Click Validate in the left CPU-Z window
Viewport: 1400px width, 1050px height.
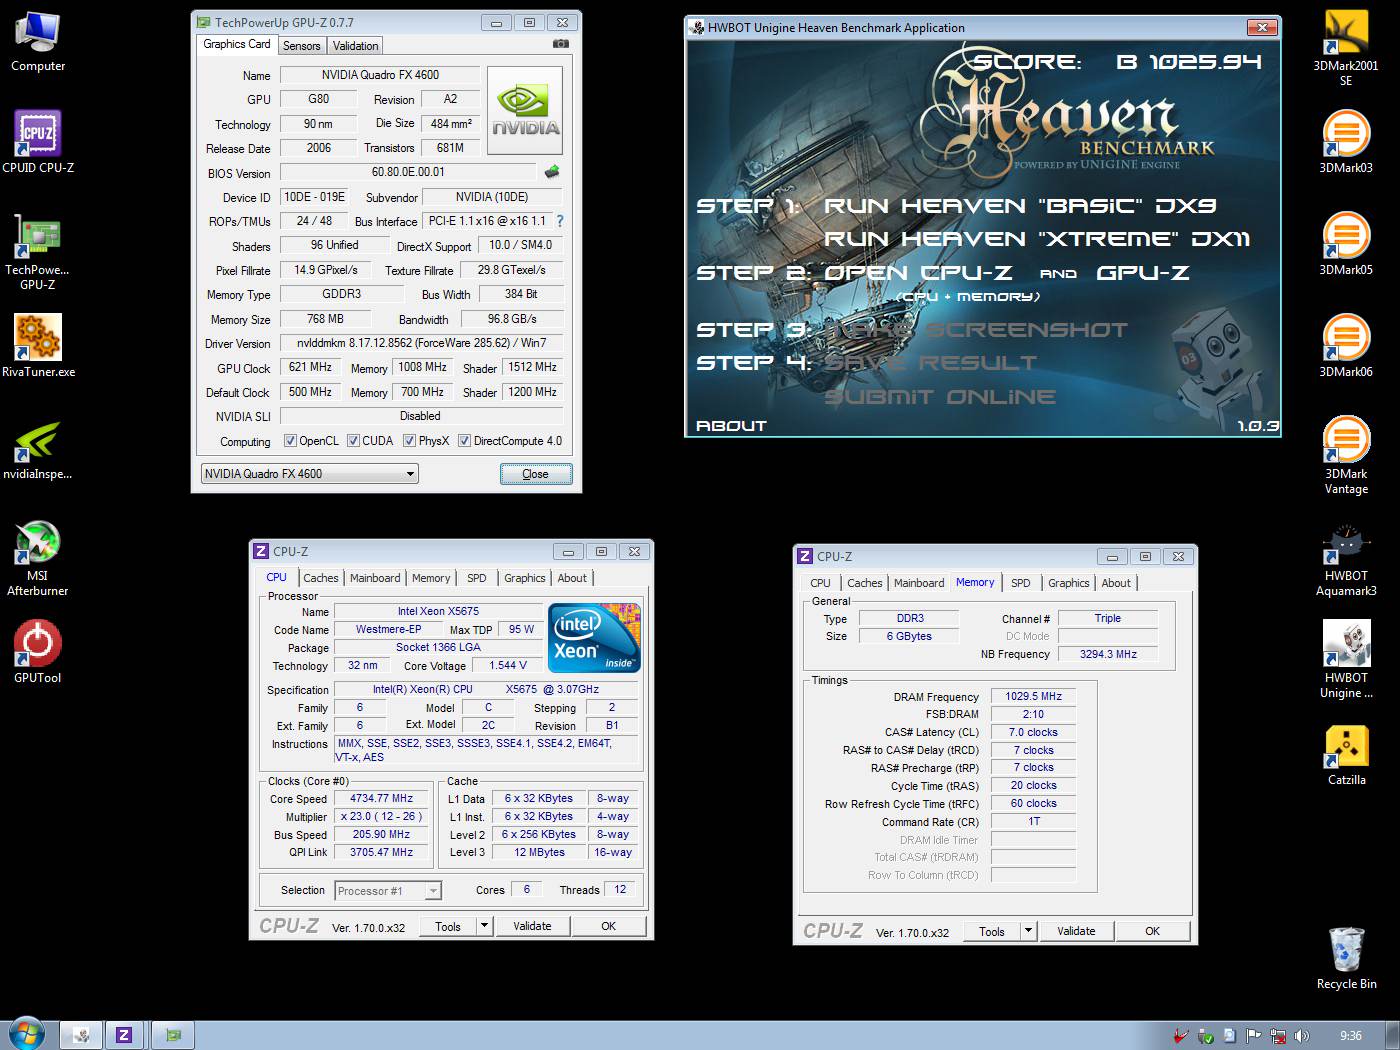tap(532, 926)
